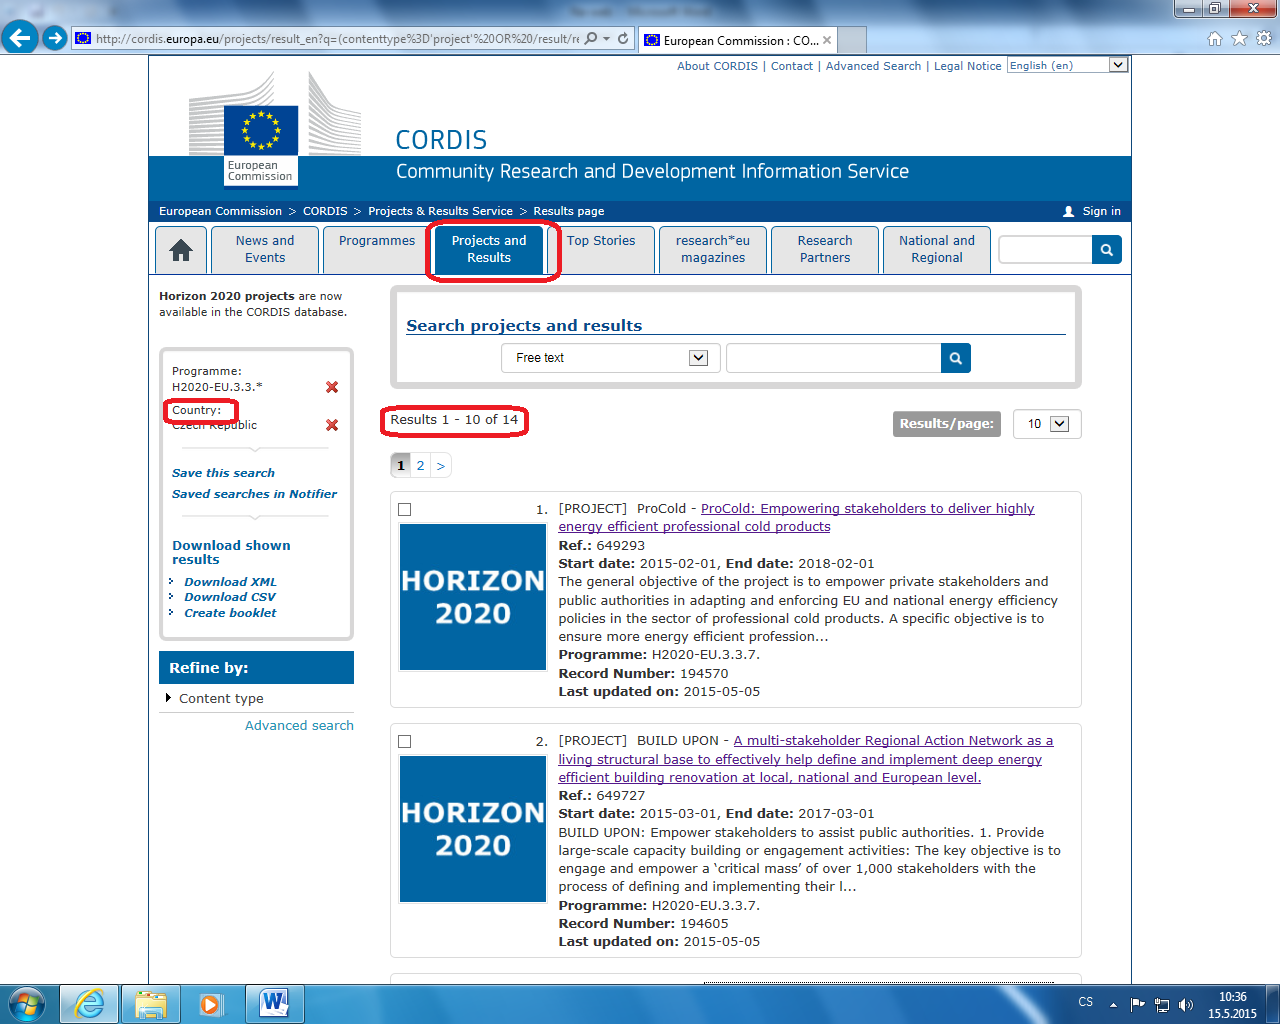1280x1024 pixels.
Task: Go to CORDIS home via house icon
Action: tap(181, 250)
